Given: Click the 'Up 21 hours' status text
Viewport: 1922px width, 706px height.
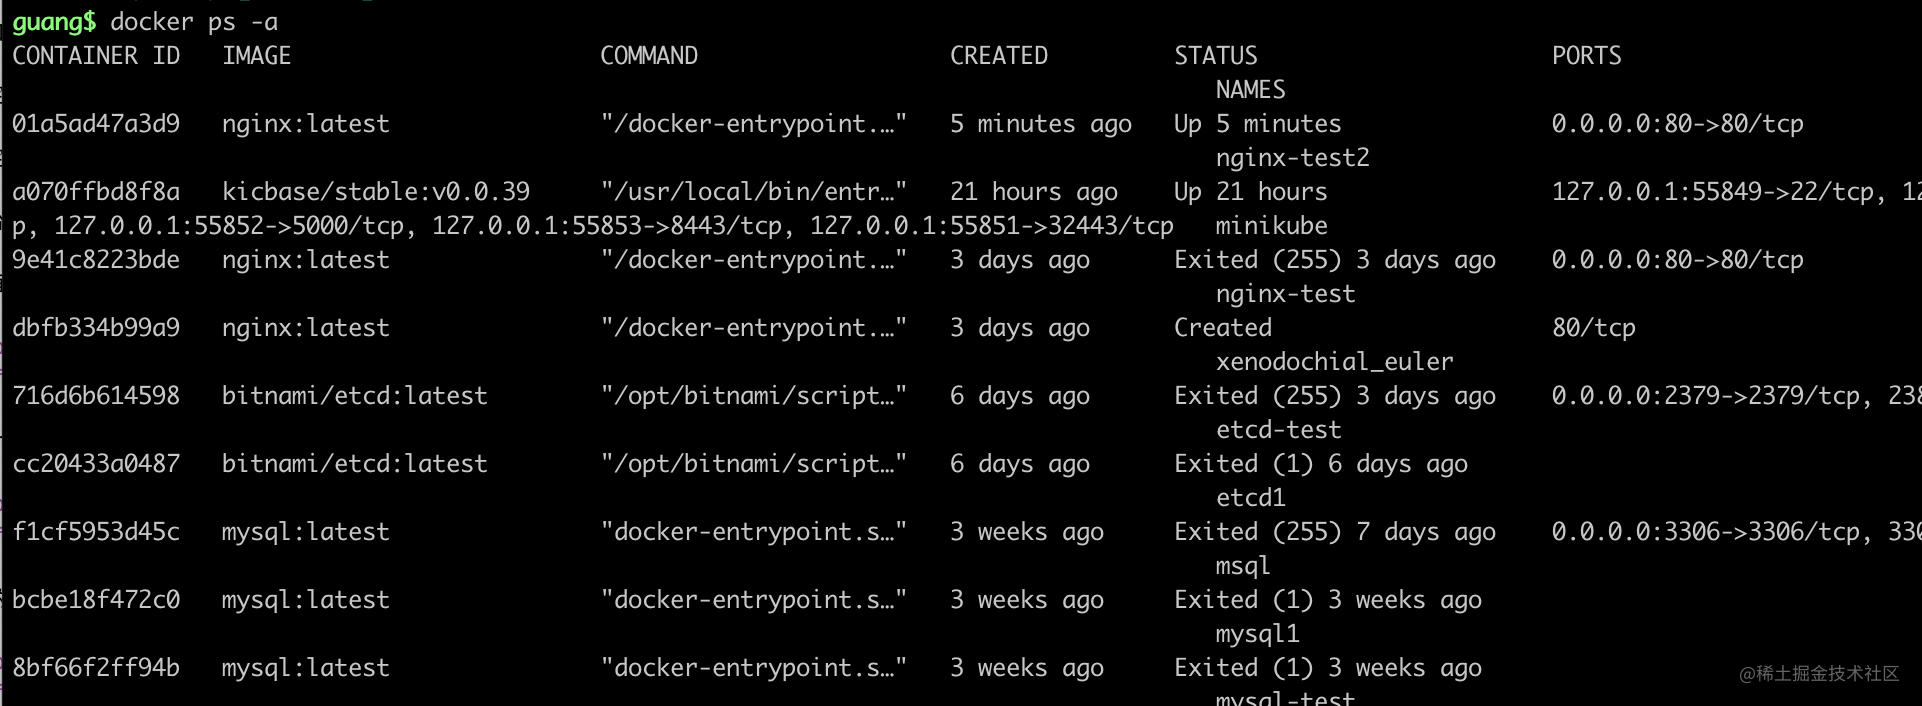Looking at the screenshot, I should 1250,192.
